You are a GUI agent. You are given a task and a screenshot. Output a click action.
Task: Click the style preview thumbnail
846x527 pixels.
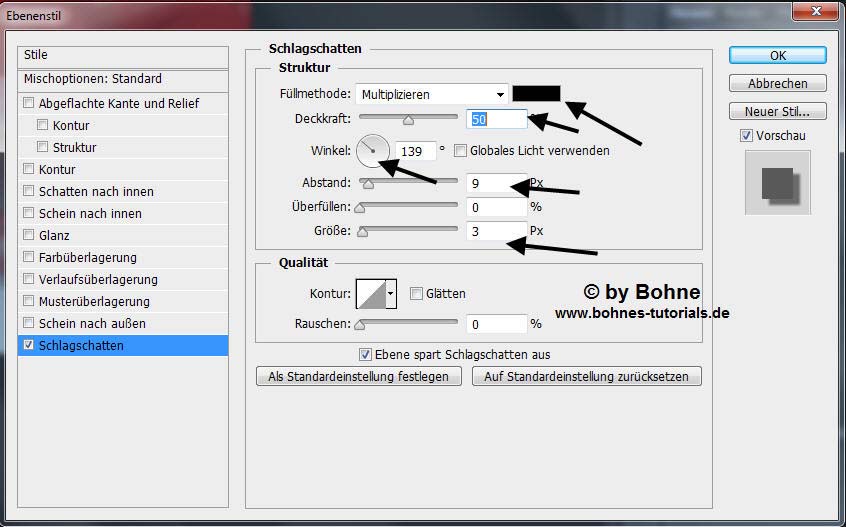(x=777, y=182)
